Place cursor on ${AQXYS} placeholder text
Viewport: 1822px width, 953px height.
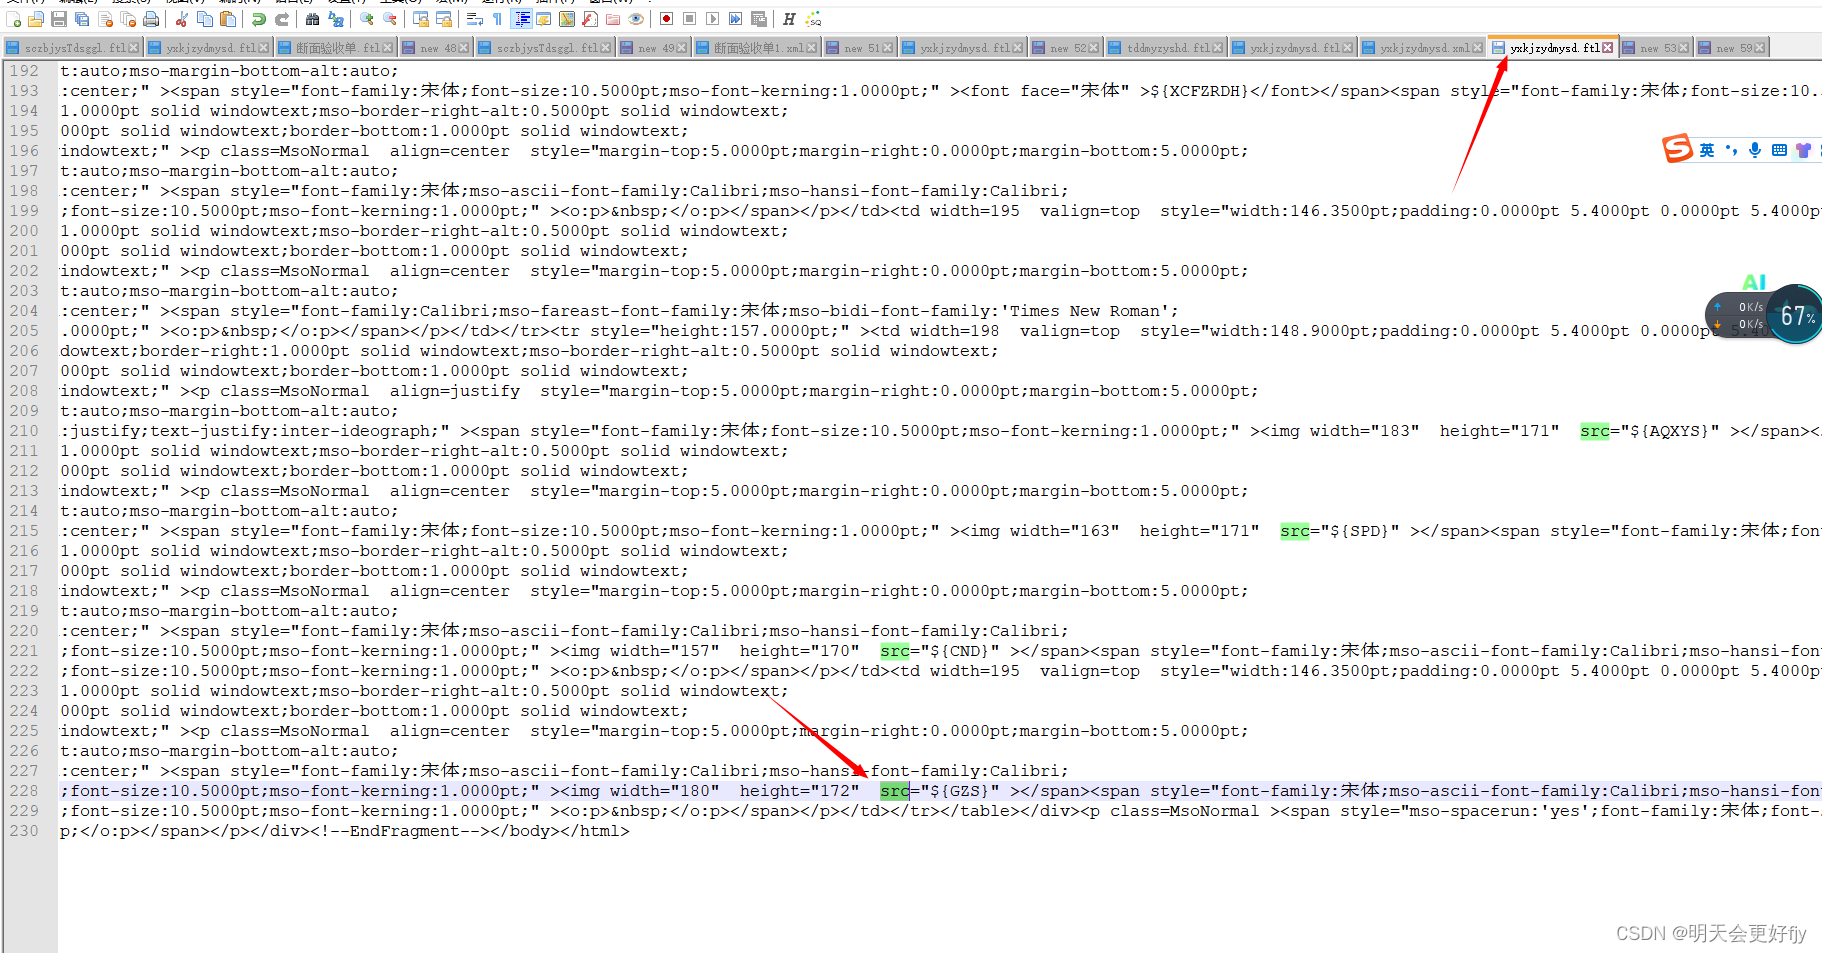[x=1670, y=431]
